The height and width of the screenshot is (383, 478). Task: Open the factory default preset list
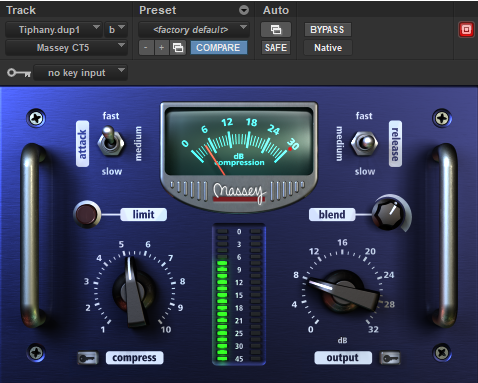tap(194, 30)
